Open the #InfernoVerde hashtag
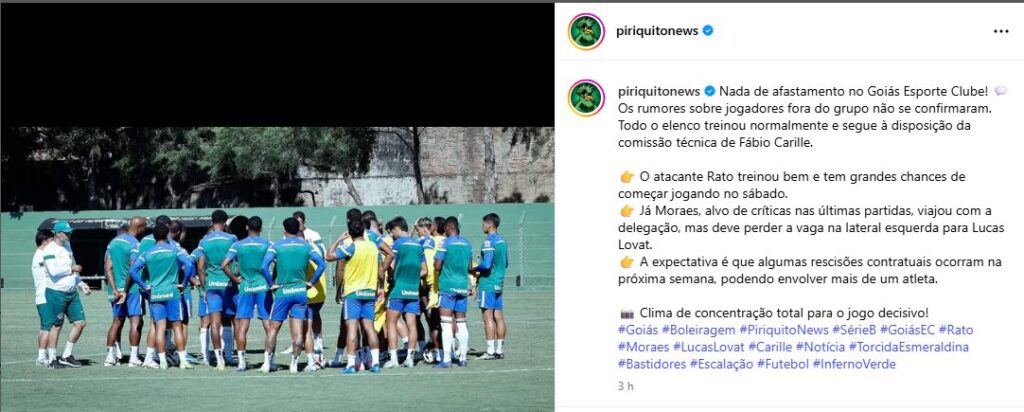Image resolution: width=1024 pixels, height=412 pixels. 854,364
